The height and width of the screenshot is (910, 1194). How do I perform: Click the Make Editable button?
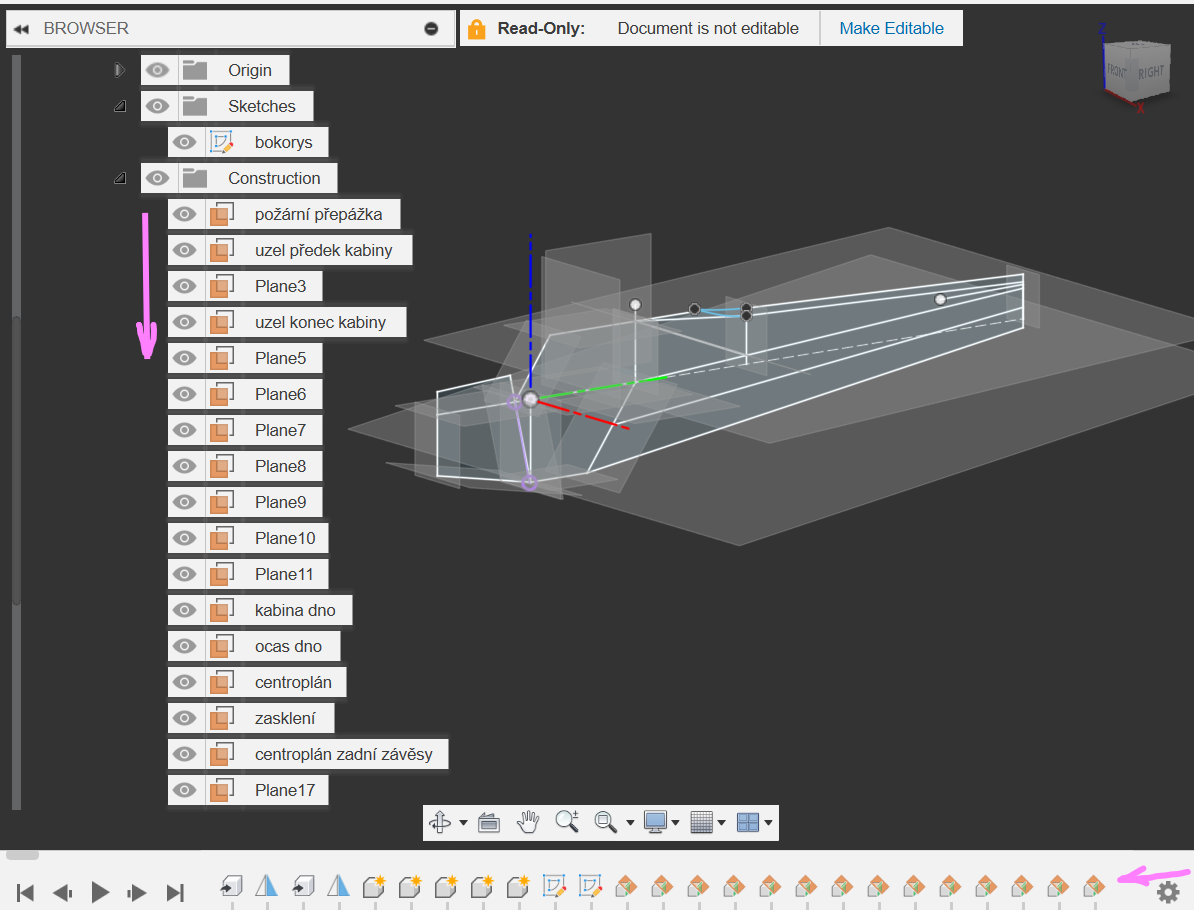click(891, 28)
